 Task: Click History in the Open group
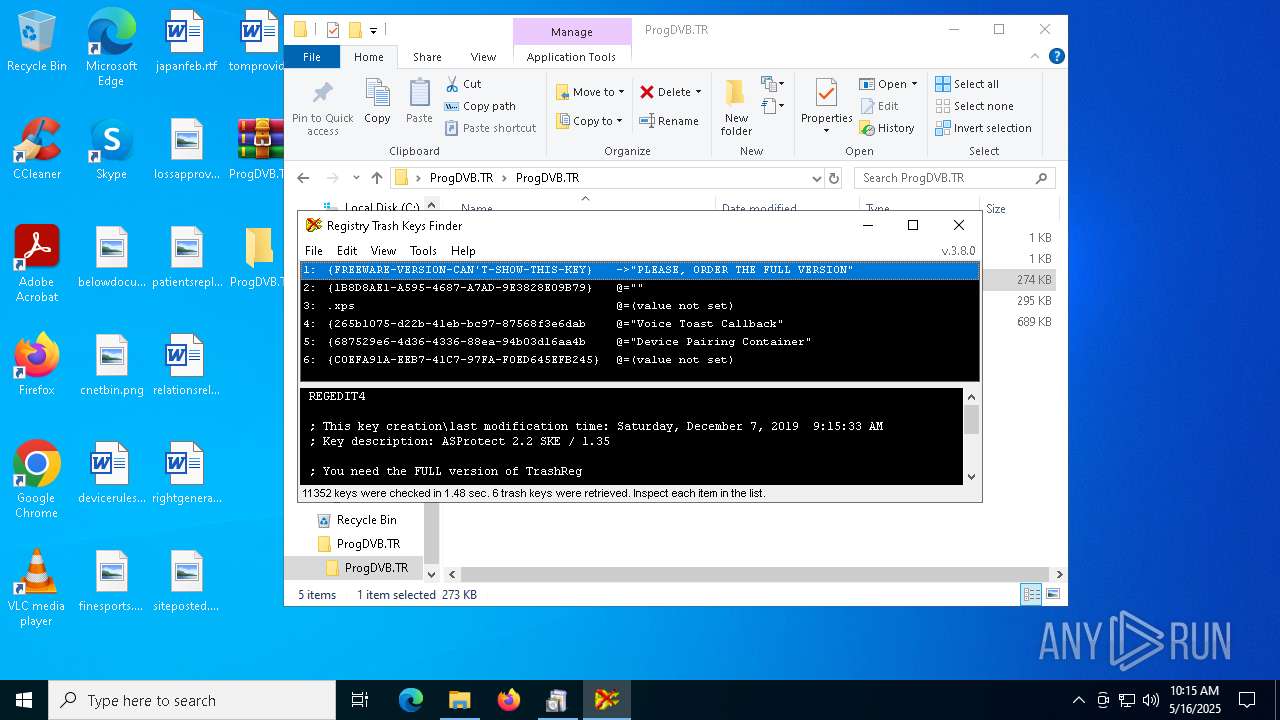tap(886, 128)
